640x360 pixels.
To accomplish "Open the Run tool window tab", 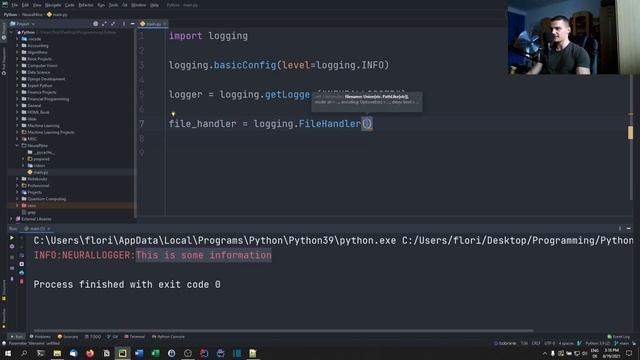I will tap(17, 337).
